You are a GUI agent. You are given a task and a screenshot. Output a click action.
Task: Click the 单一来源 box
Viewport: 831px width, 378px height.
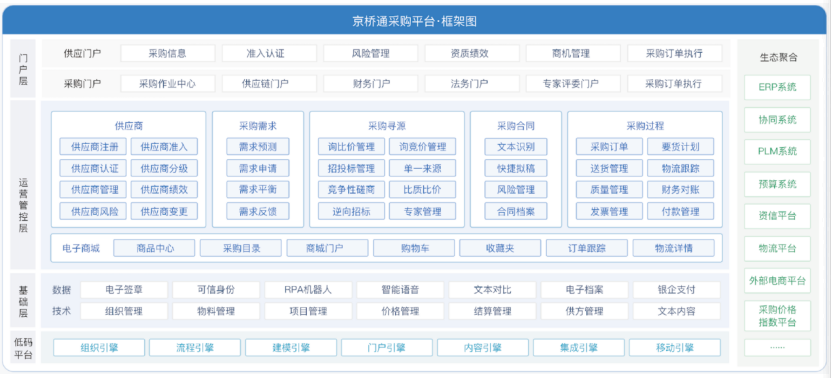click(422, 168)
